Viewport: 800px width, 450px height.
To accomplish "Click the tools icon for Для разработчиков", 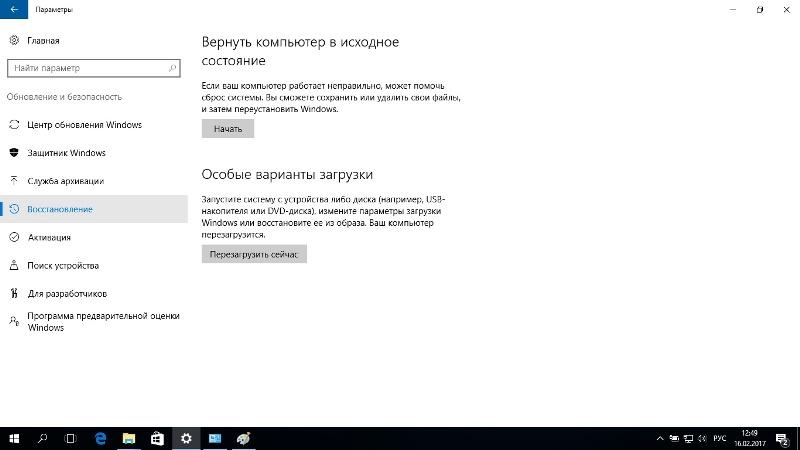I will (x=14, y=293).
